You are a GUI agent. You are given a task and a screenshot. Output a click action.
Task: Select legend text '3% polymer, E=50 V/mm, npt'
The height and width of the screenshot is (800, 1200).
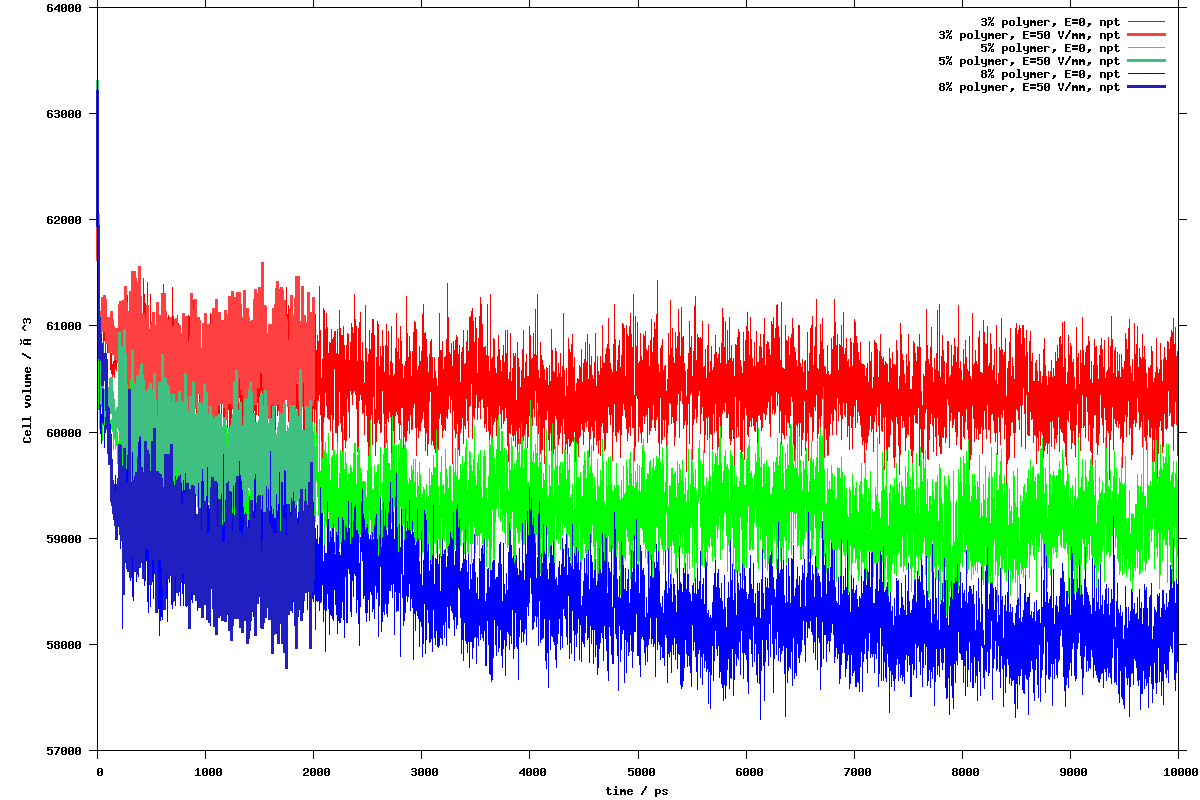click(1029, 34)
